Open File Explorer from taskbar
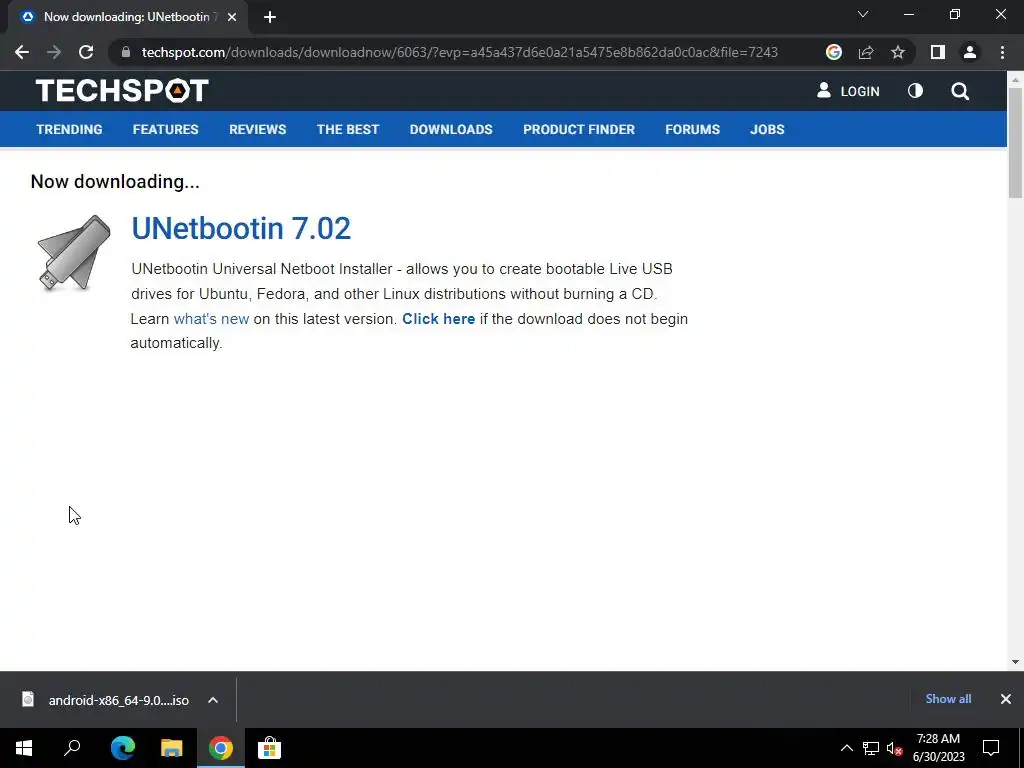 pyautogui.click(x=171, y=748)
